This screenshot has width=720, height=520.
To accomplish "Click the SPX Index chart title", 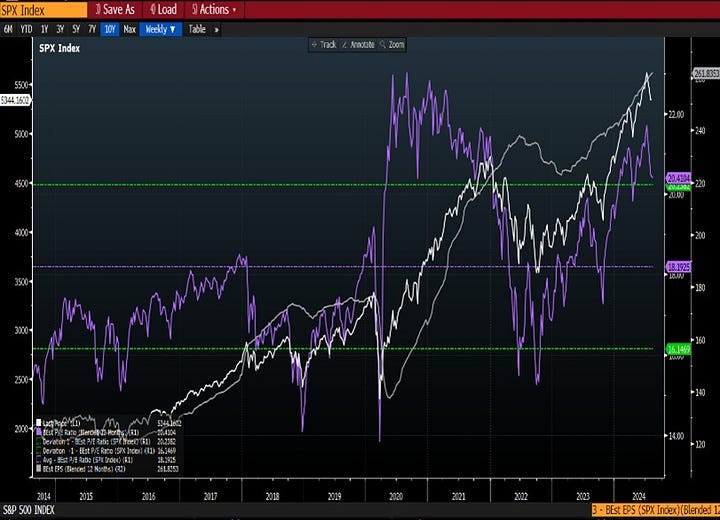I will pyautogui.click(x=59, y=48).
